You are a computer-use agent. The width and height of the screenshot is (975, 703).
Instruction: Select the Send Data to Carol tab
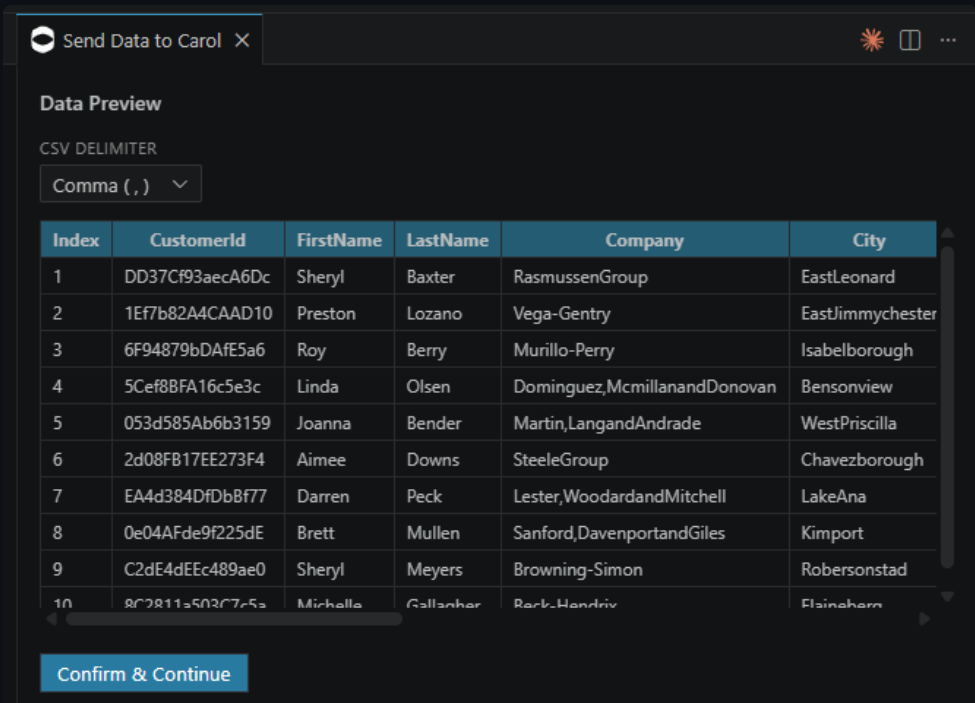click(140, 39)
